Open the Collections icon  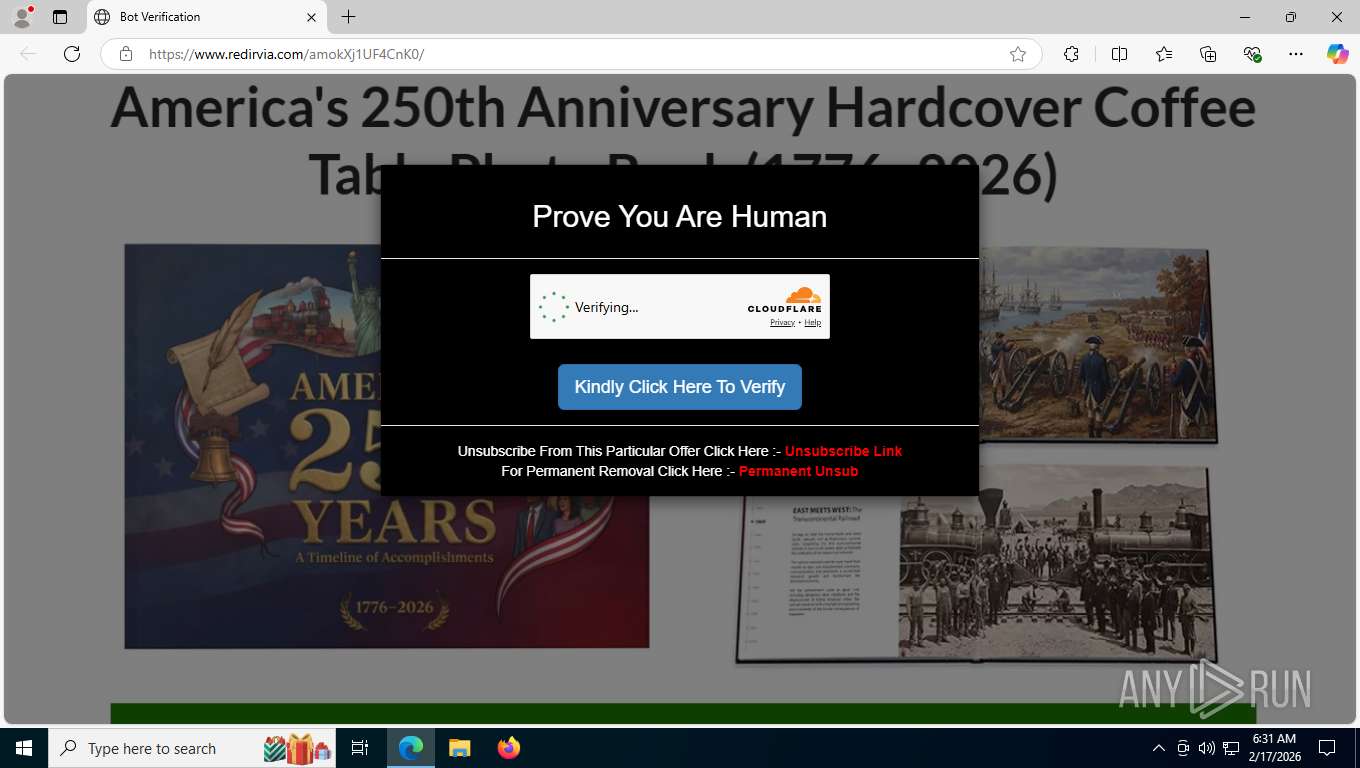[1208, 54]
